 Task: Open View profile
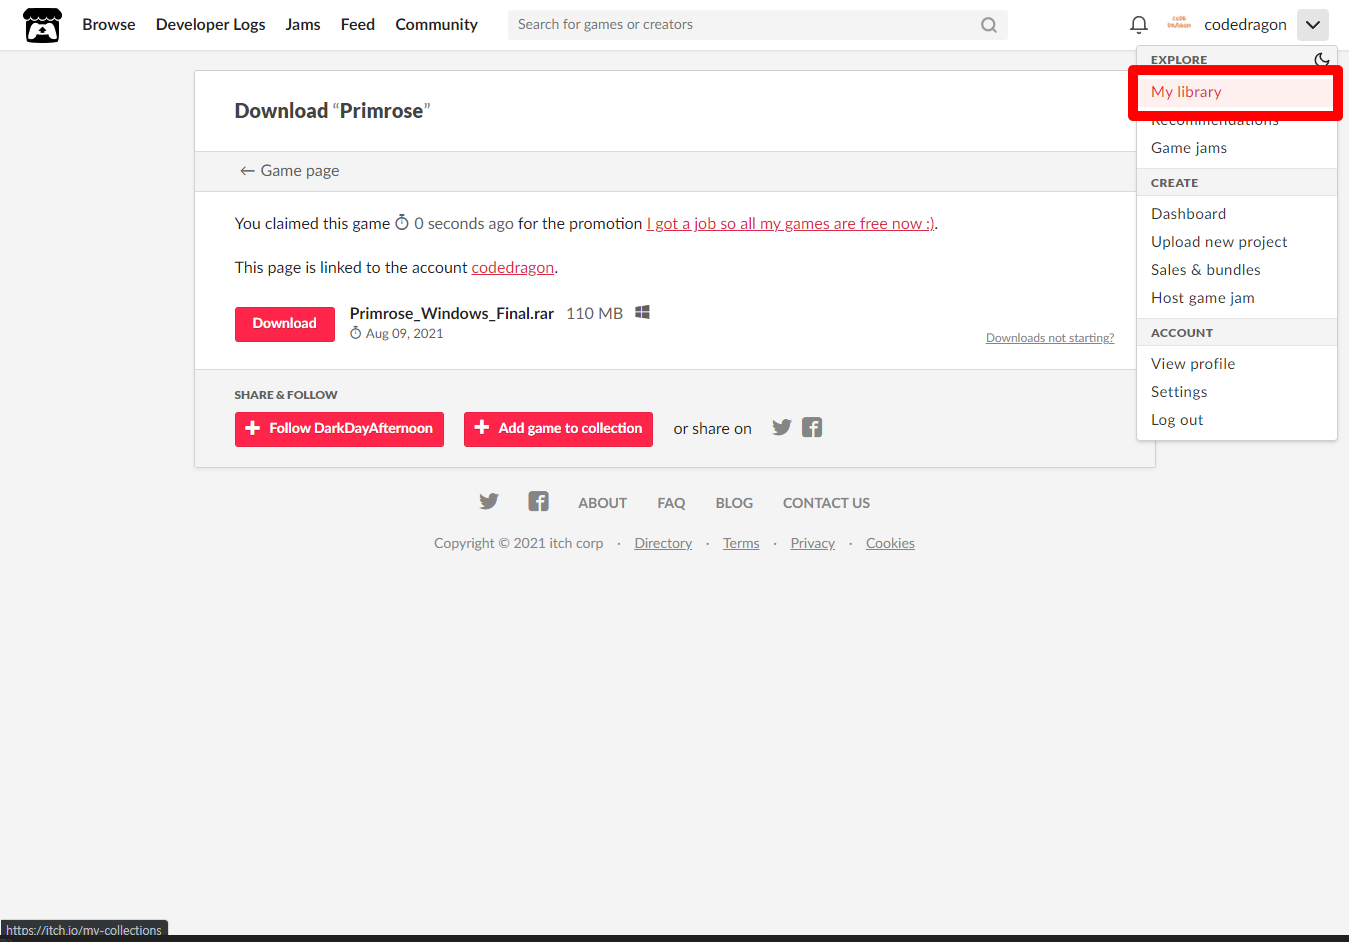click(x=1237, y=364)
